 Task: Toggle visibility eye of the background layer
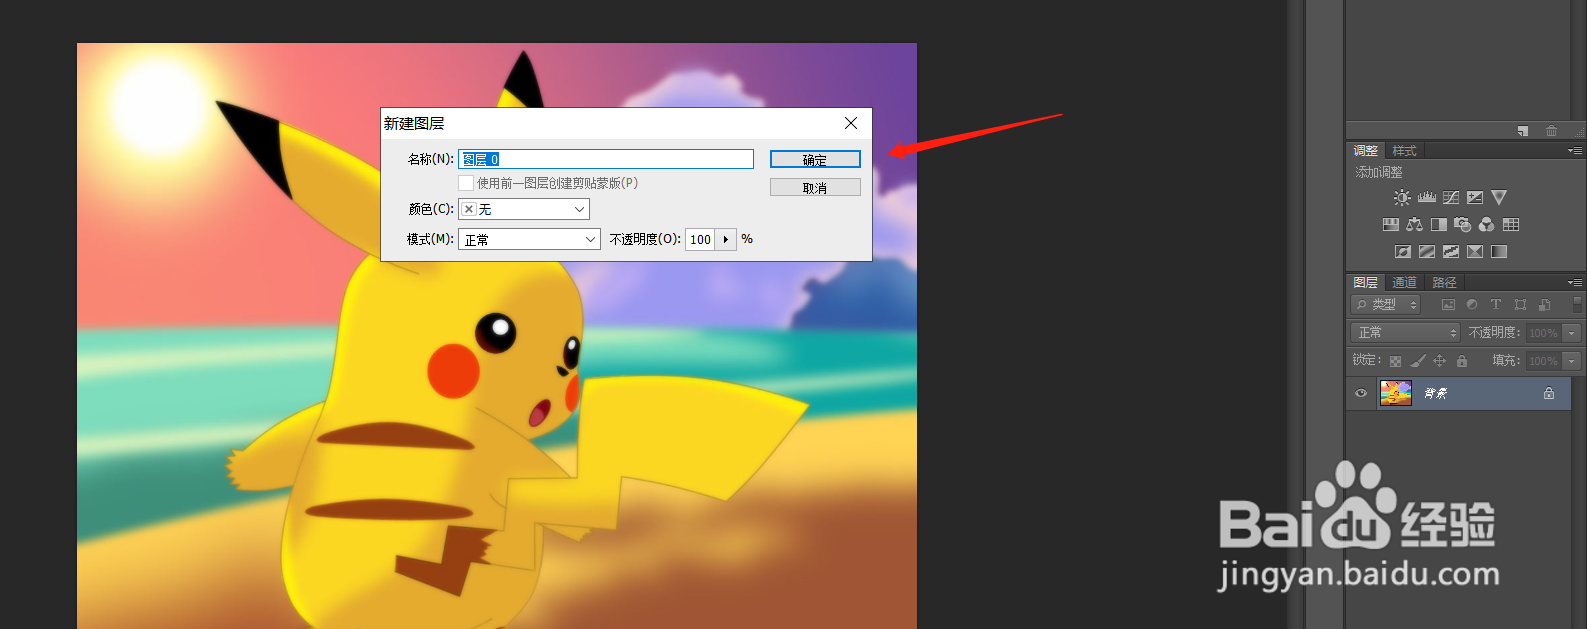(x=1361, y=394)
